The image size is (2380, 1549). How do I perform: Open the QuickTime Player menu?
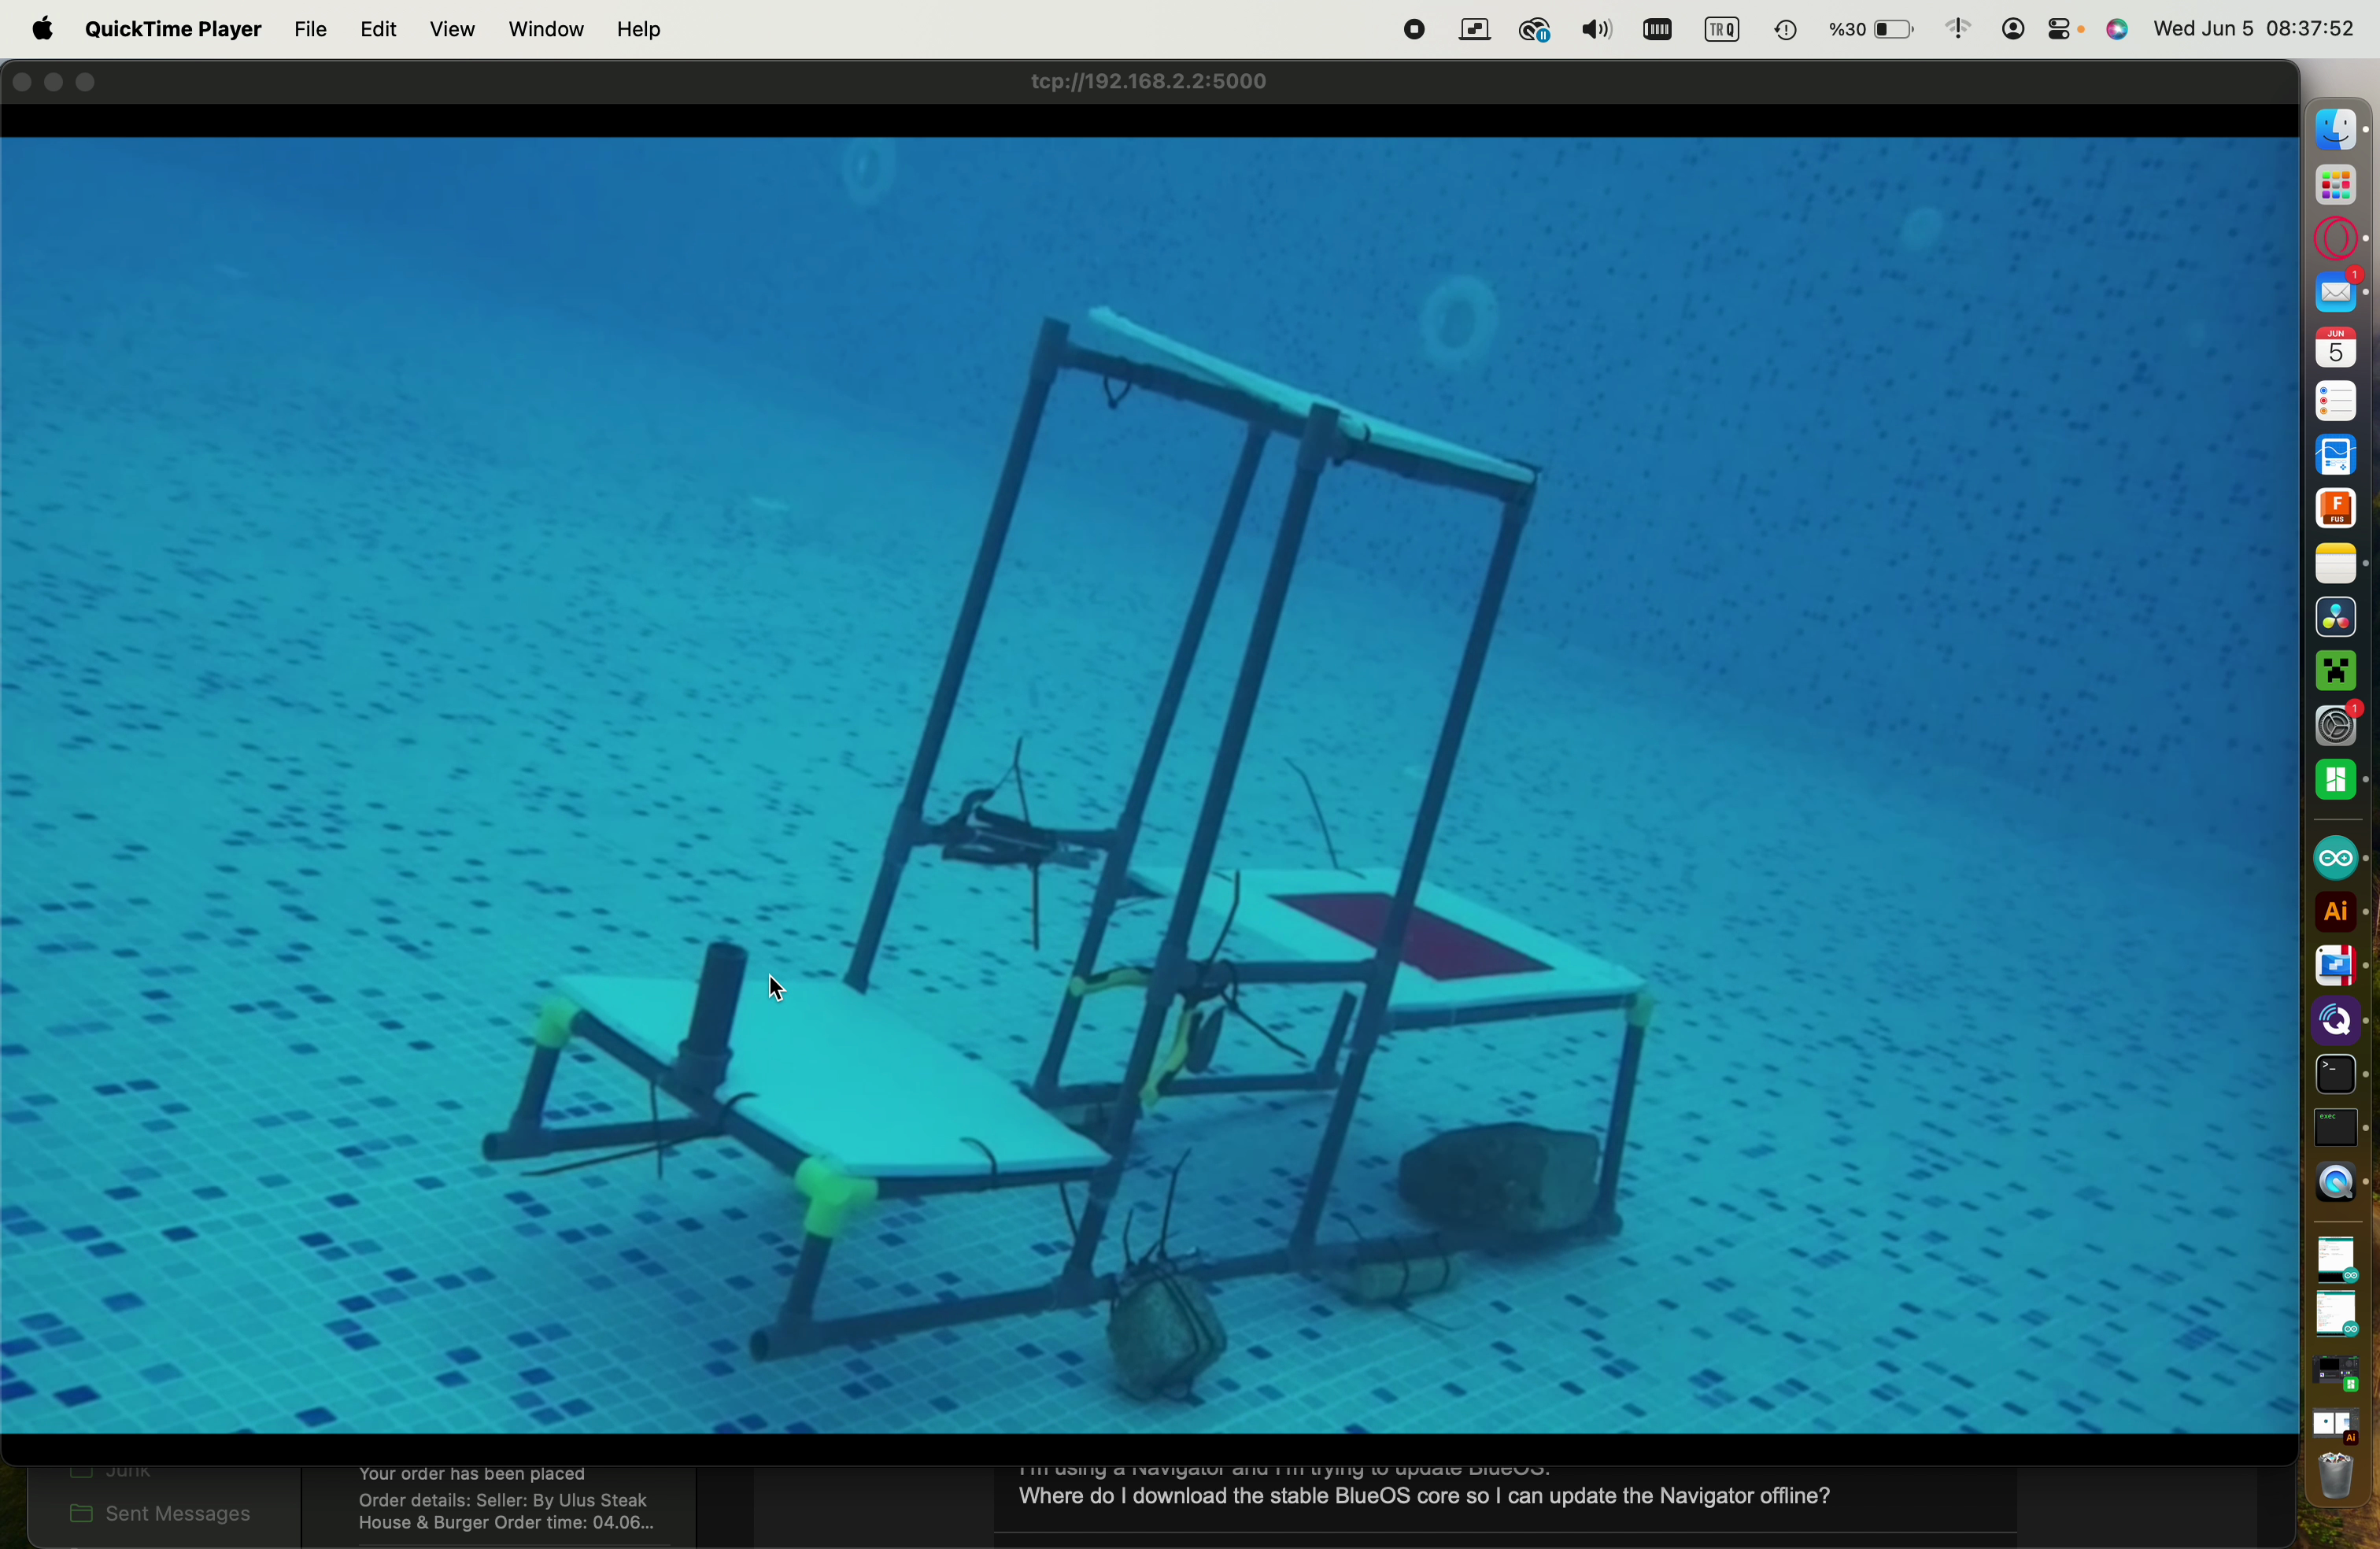coord(173,30)
